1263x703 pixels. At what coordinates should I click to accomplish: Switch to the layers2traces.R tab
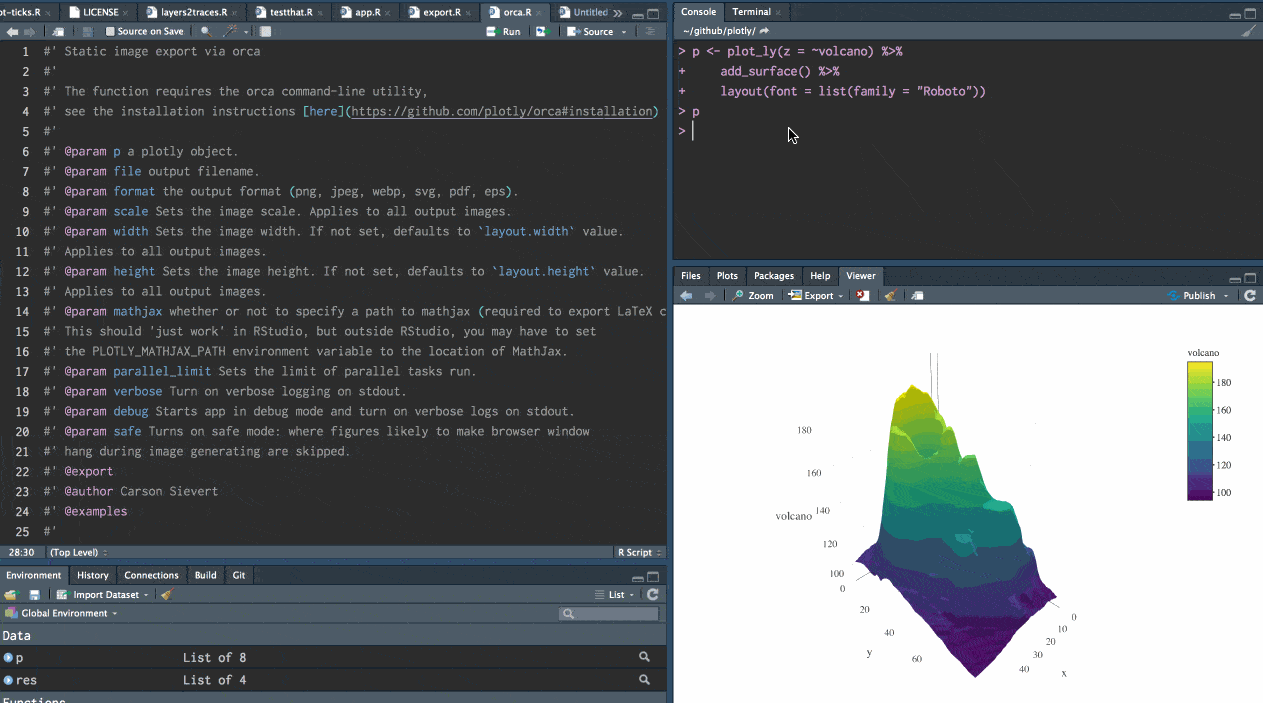point(189,13)
